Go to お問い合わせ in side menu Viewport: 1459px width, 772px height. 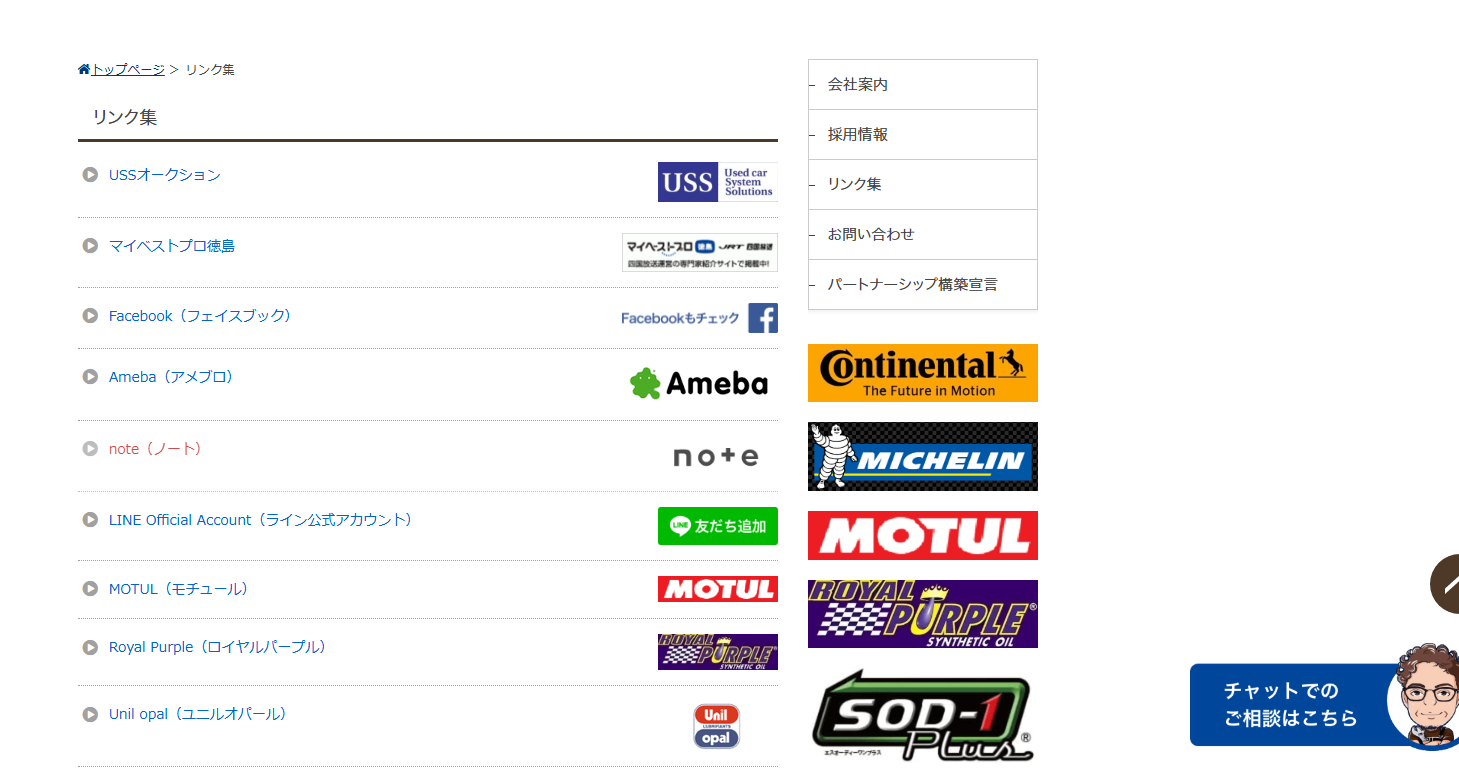click(x=871, y=235)
